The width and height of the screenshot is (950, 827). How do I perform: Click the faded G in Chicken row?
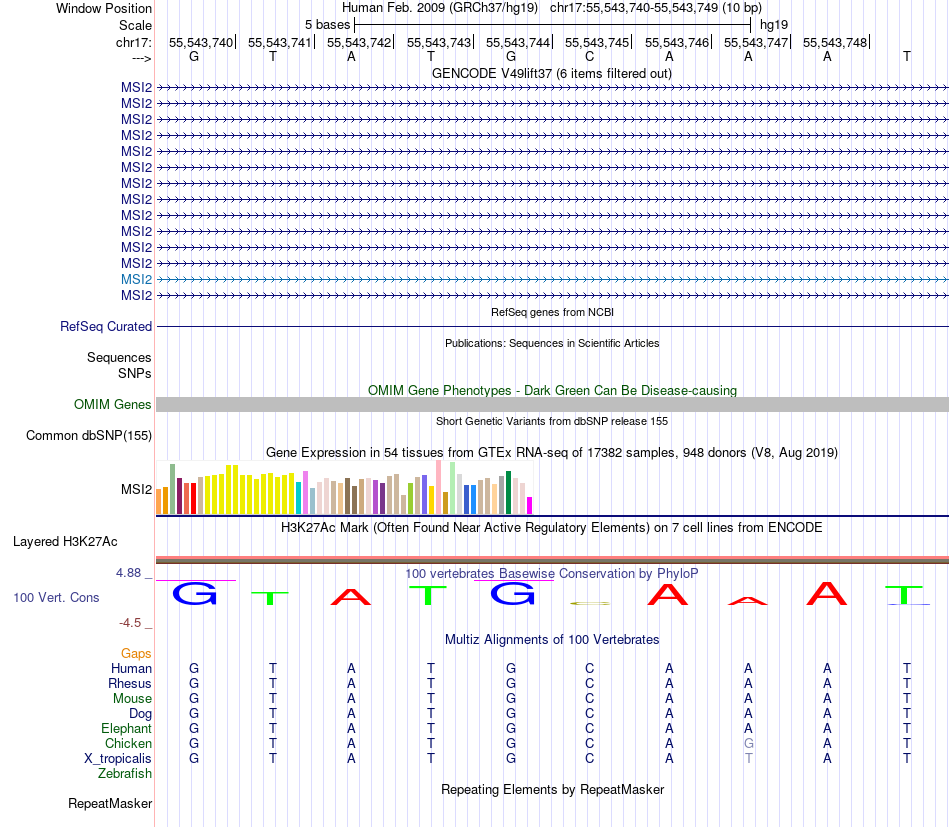coord(749,743)
